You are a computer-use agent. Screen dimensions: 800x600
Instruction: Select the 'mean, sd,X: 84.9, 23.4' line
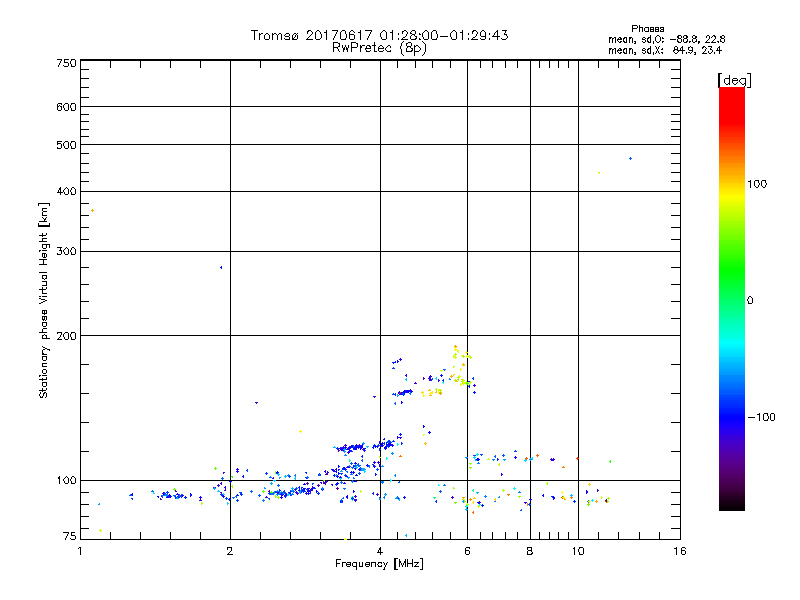point(665,50)
